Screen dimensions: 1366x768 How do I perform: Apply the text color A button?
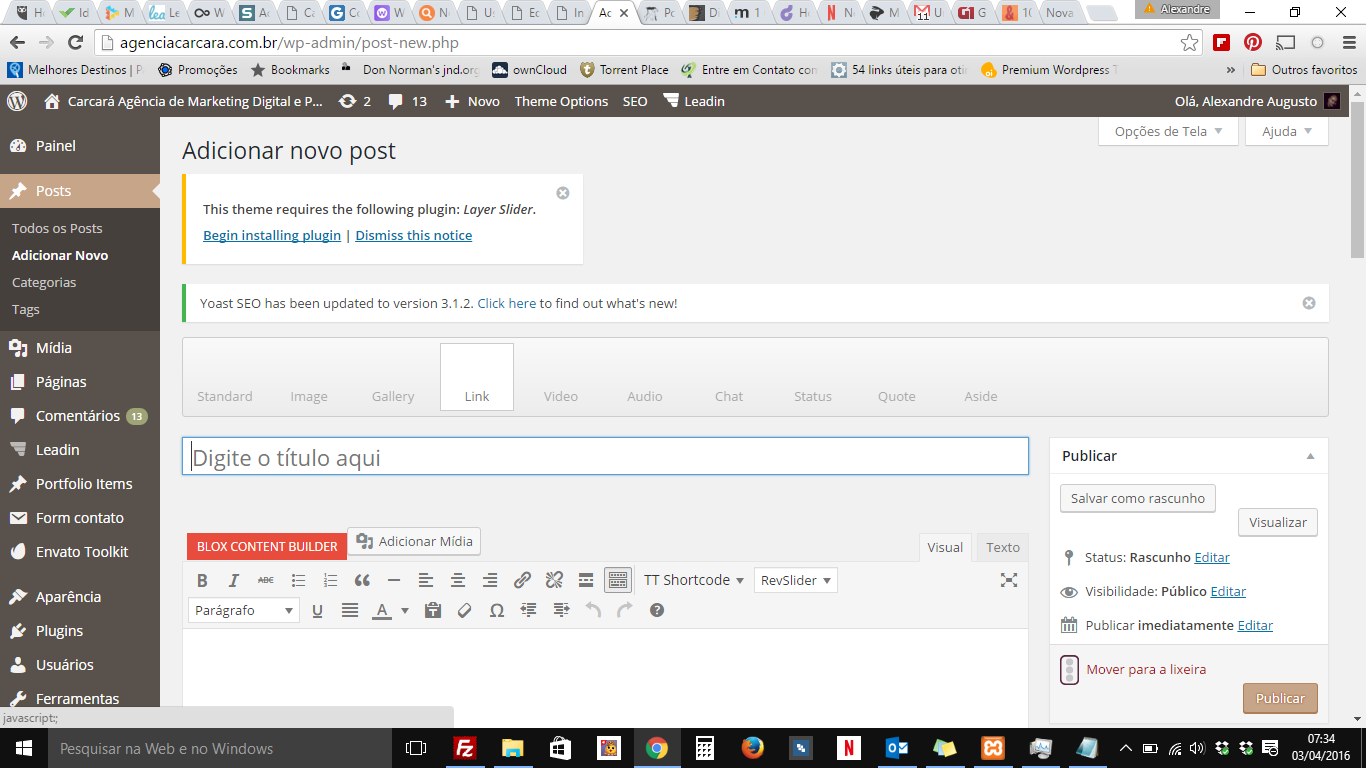[x=381, y=610]
